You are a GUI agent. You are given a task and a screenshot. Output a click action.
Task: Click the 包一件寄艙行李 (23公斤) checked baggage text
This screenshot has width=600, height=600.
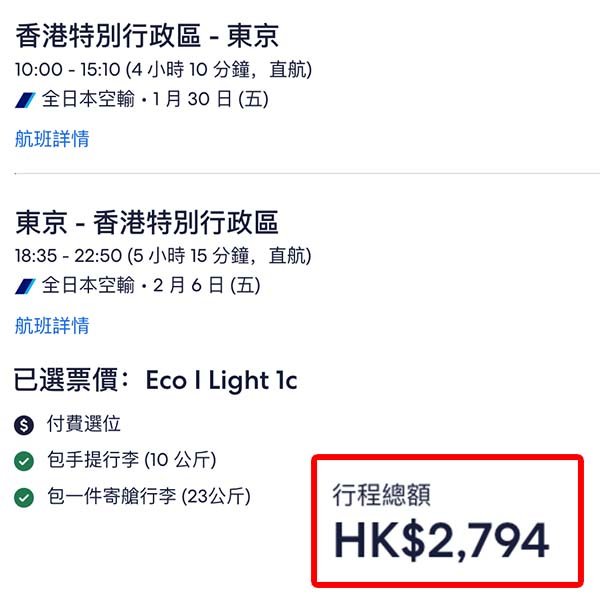148,496
